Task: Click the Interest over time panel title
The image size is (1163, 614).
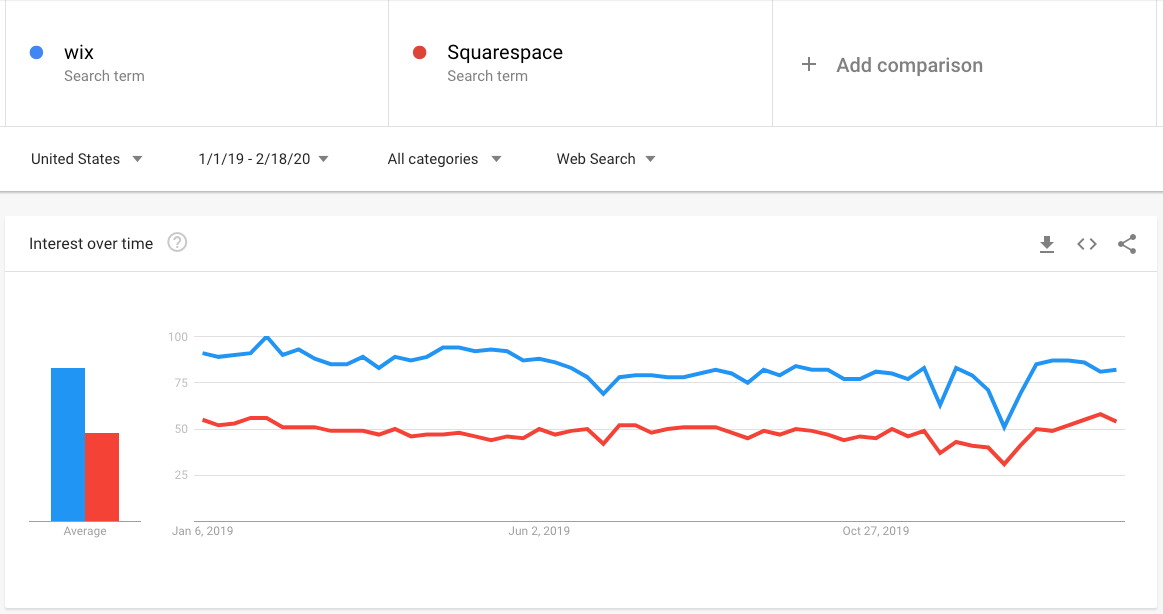Action: click(x=91, y=243)
